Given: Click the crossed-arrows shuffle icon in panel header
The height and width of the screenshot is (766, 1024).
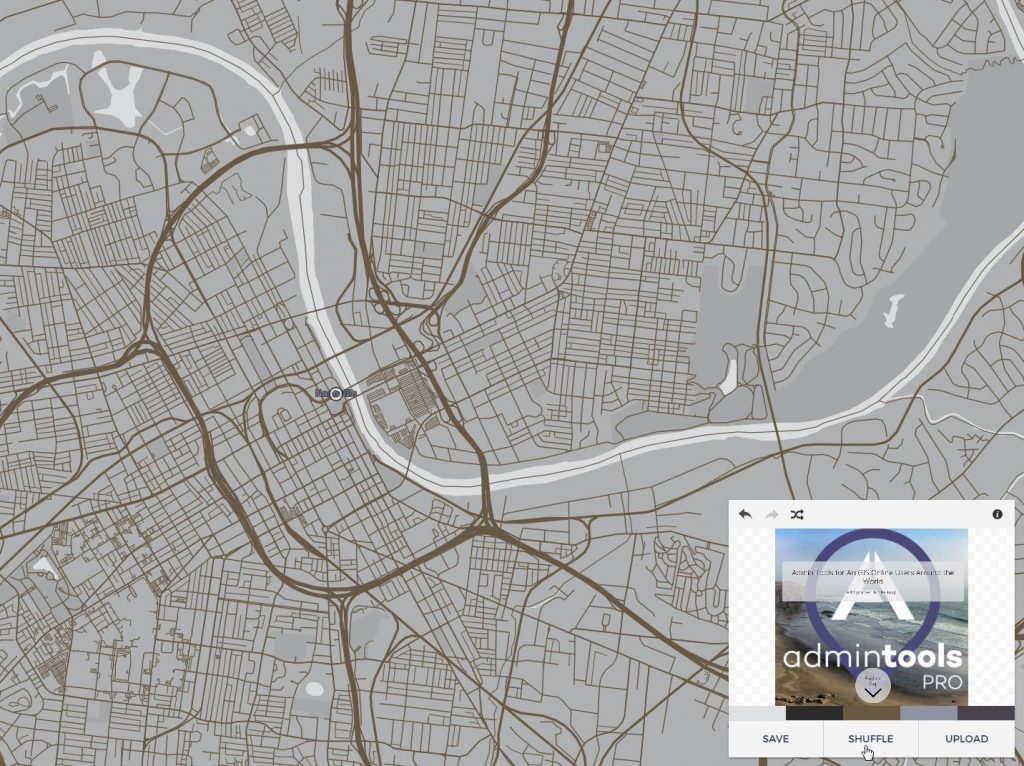Looking at the screenshot, I should point(797,514).
